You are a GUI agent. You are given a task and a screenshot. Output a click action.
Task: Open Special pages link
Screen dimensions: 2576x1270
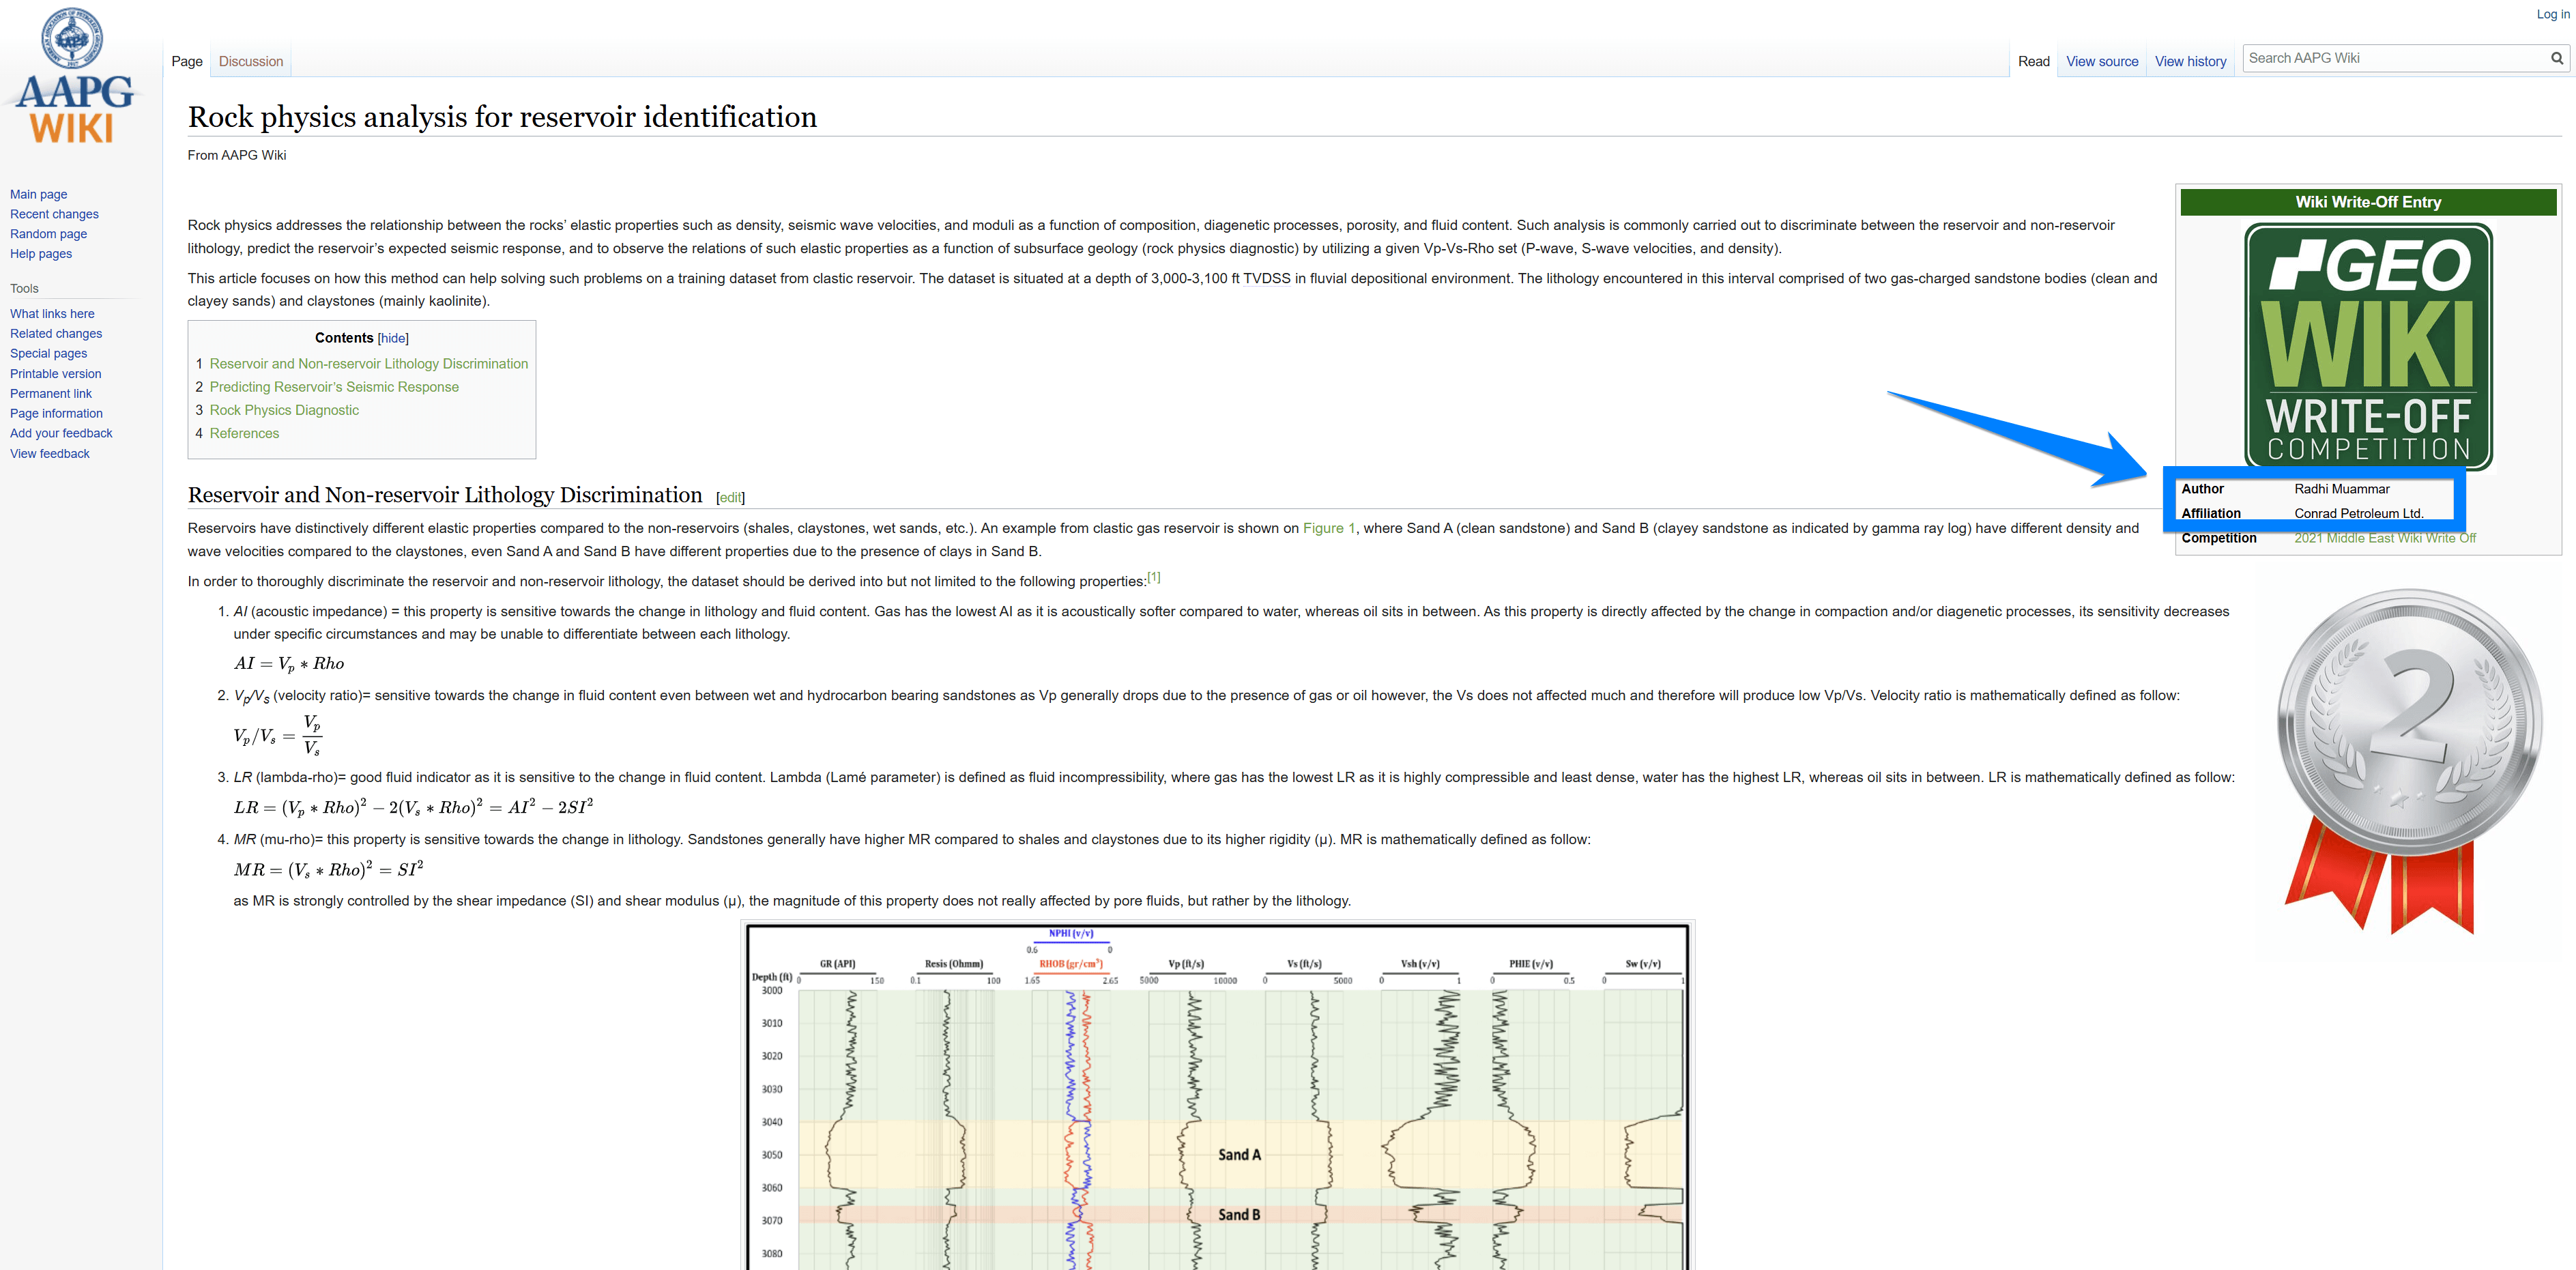click(48, 353)
